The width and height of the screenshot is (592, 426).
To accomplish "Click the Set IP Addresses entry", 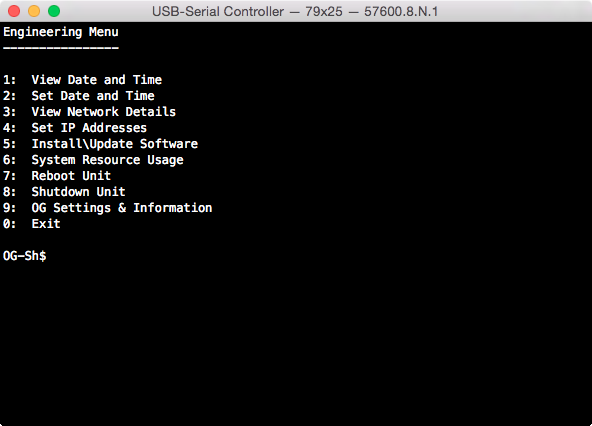I will click(x=75, y=128).
